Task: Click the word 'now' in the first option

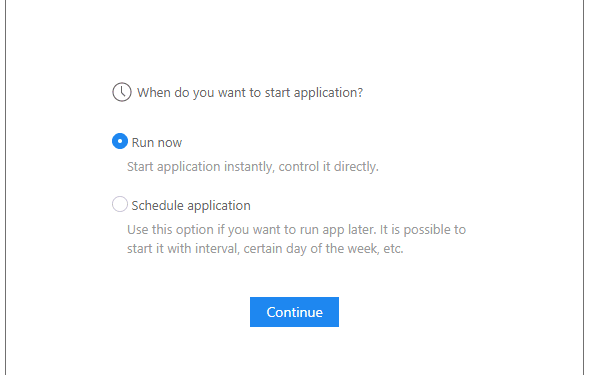Action: tap(170, 143)
